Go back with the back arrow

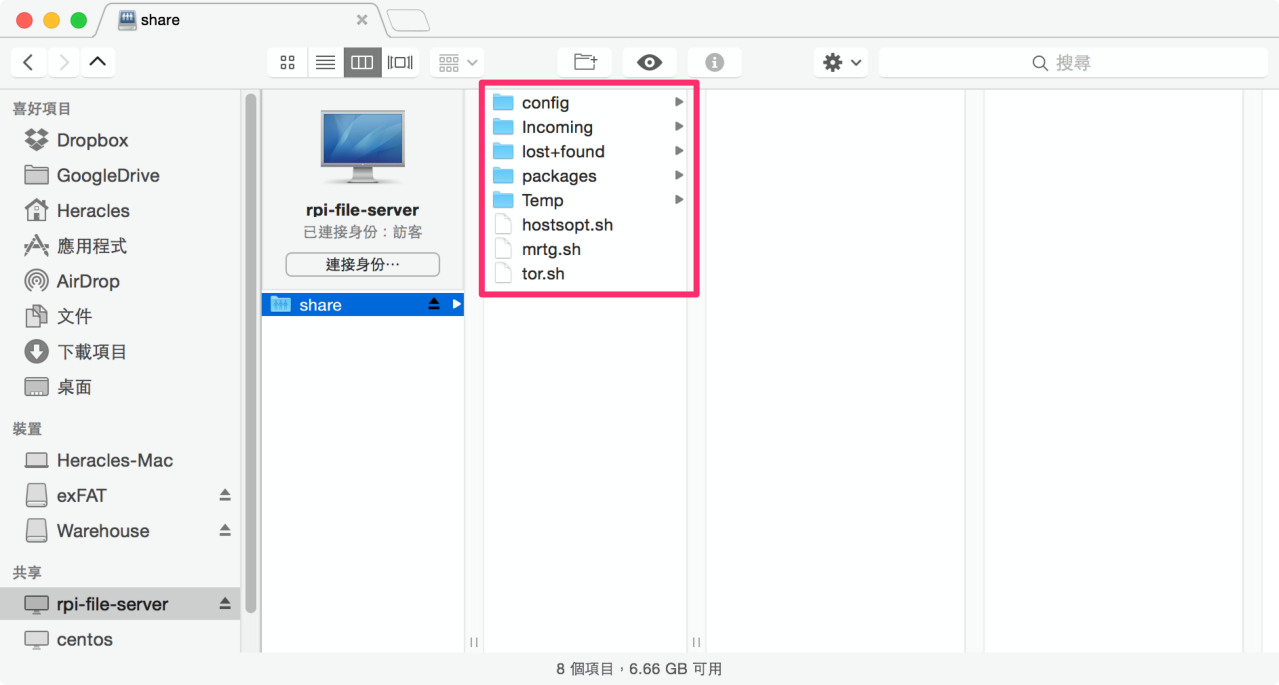pyautogui.click(x=27, y=62)
